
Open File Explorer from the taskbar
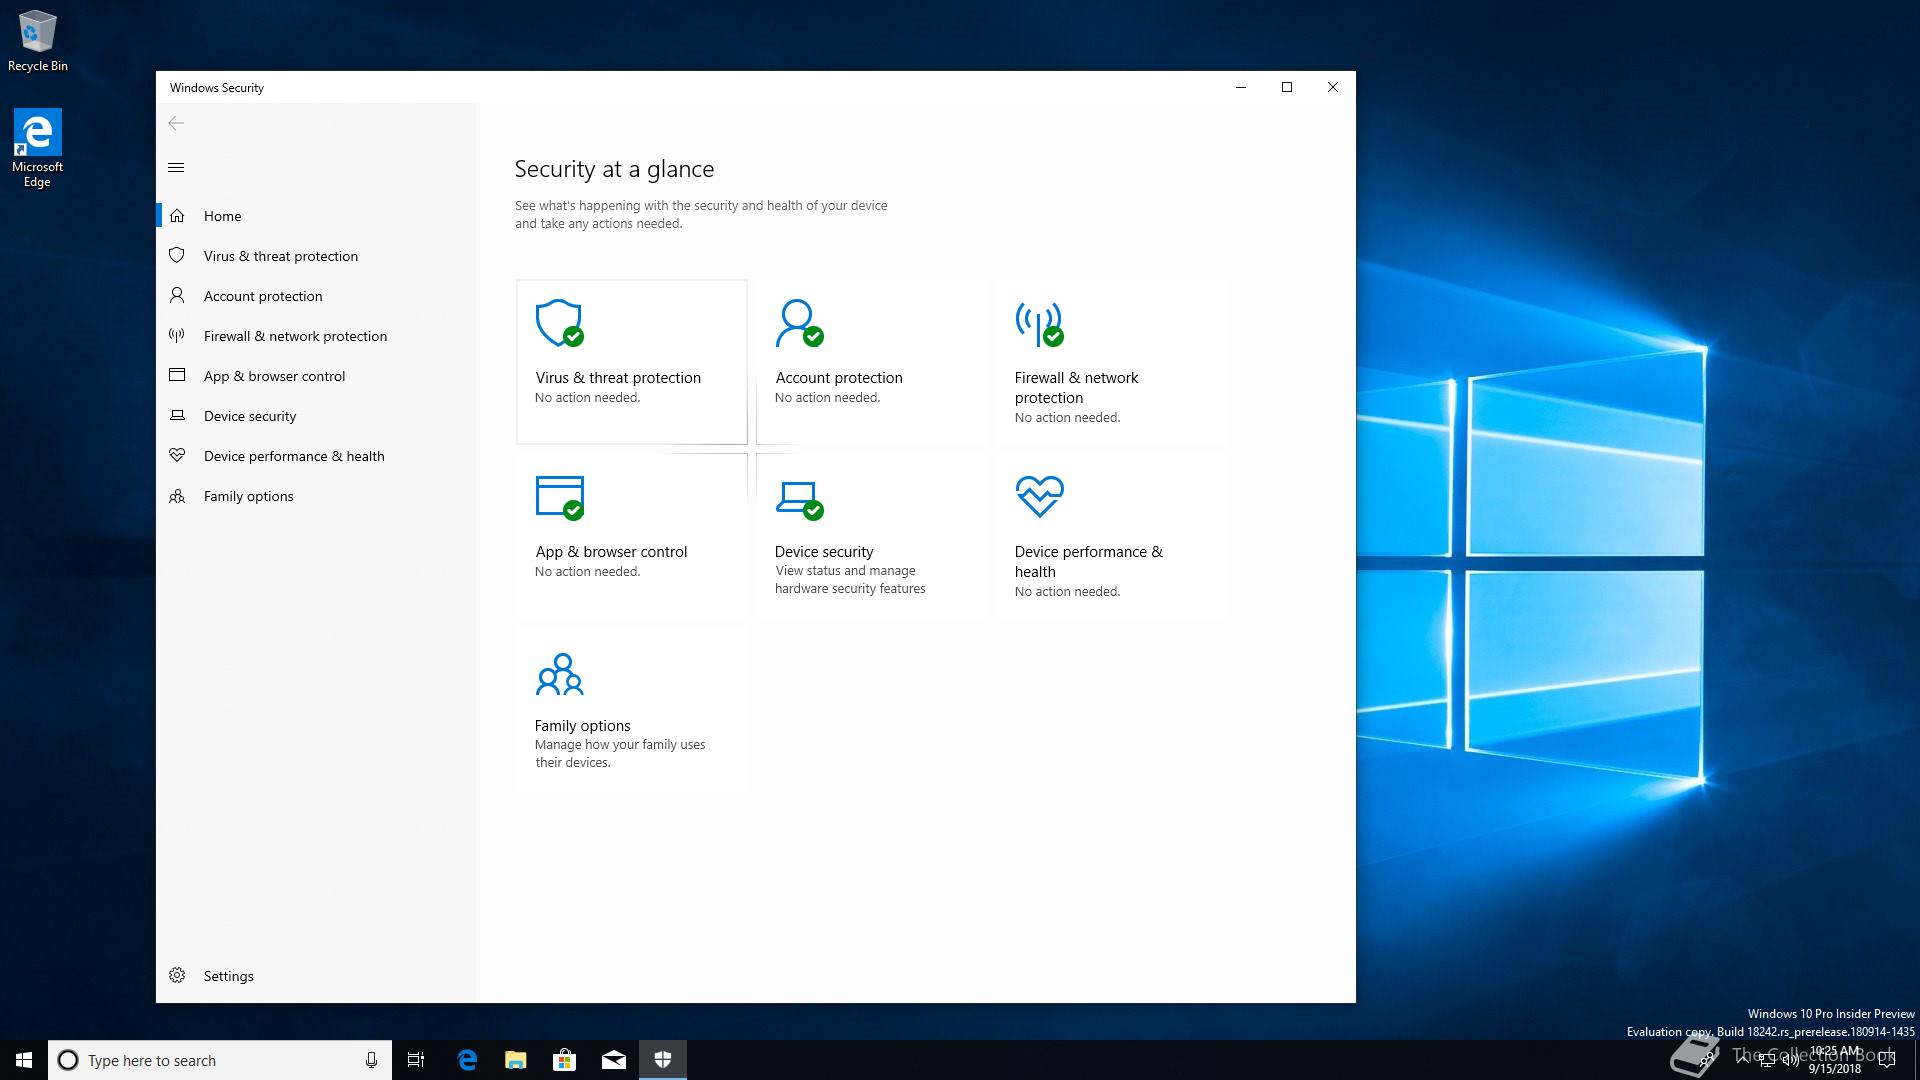516,1060
